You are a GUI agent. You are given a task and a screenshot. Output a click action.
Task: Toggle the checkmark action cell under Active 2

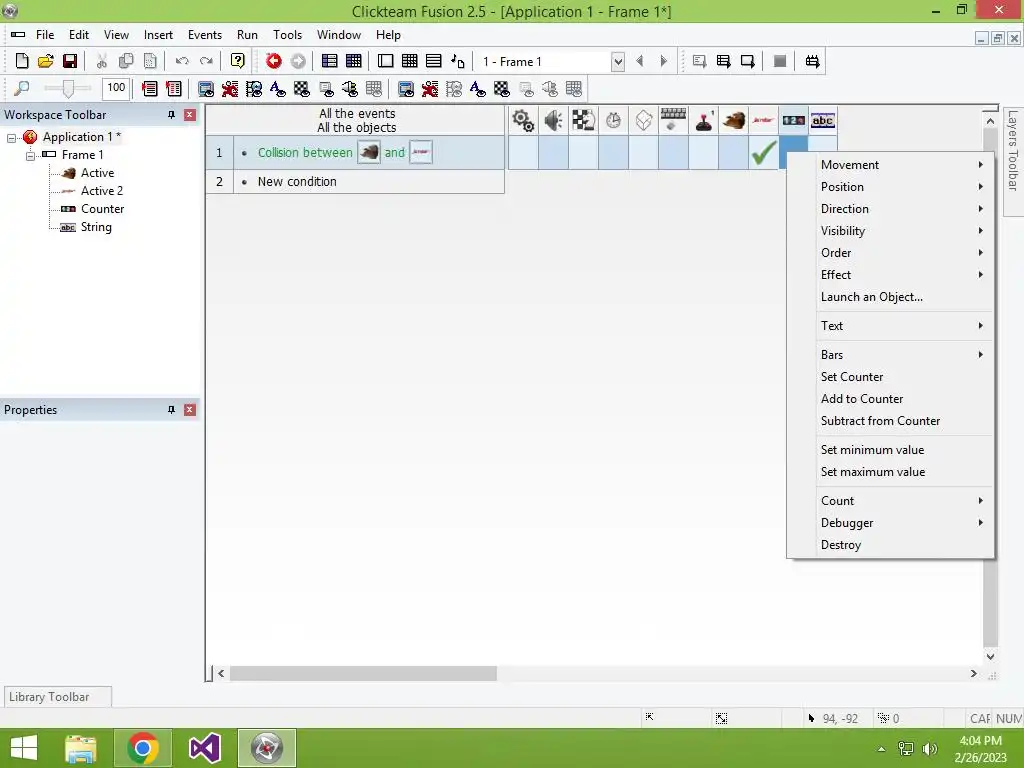click(763, 153)
